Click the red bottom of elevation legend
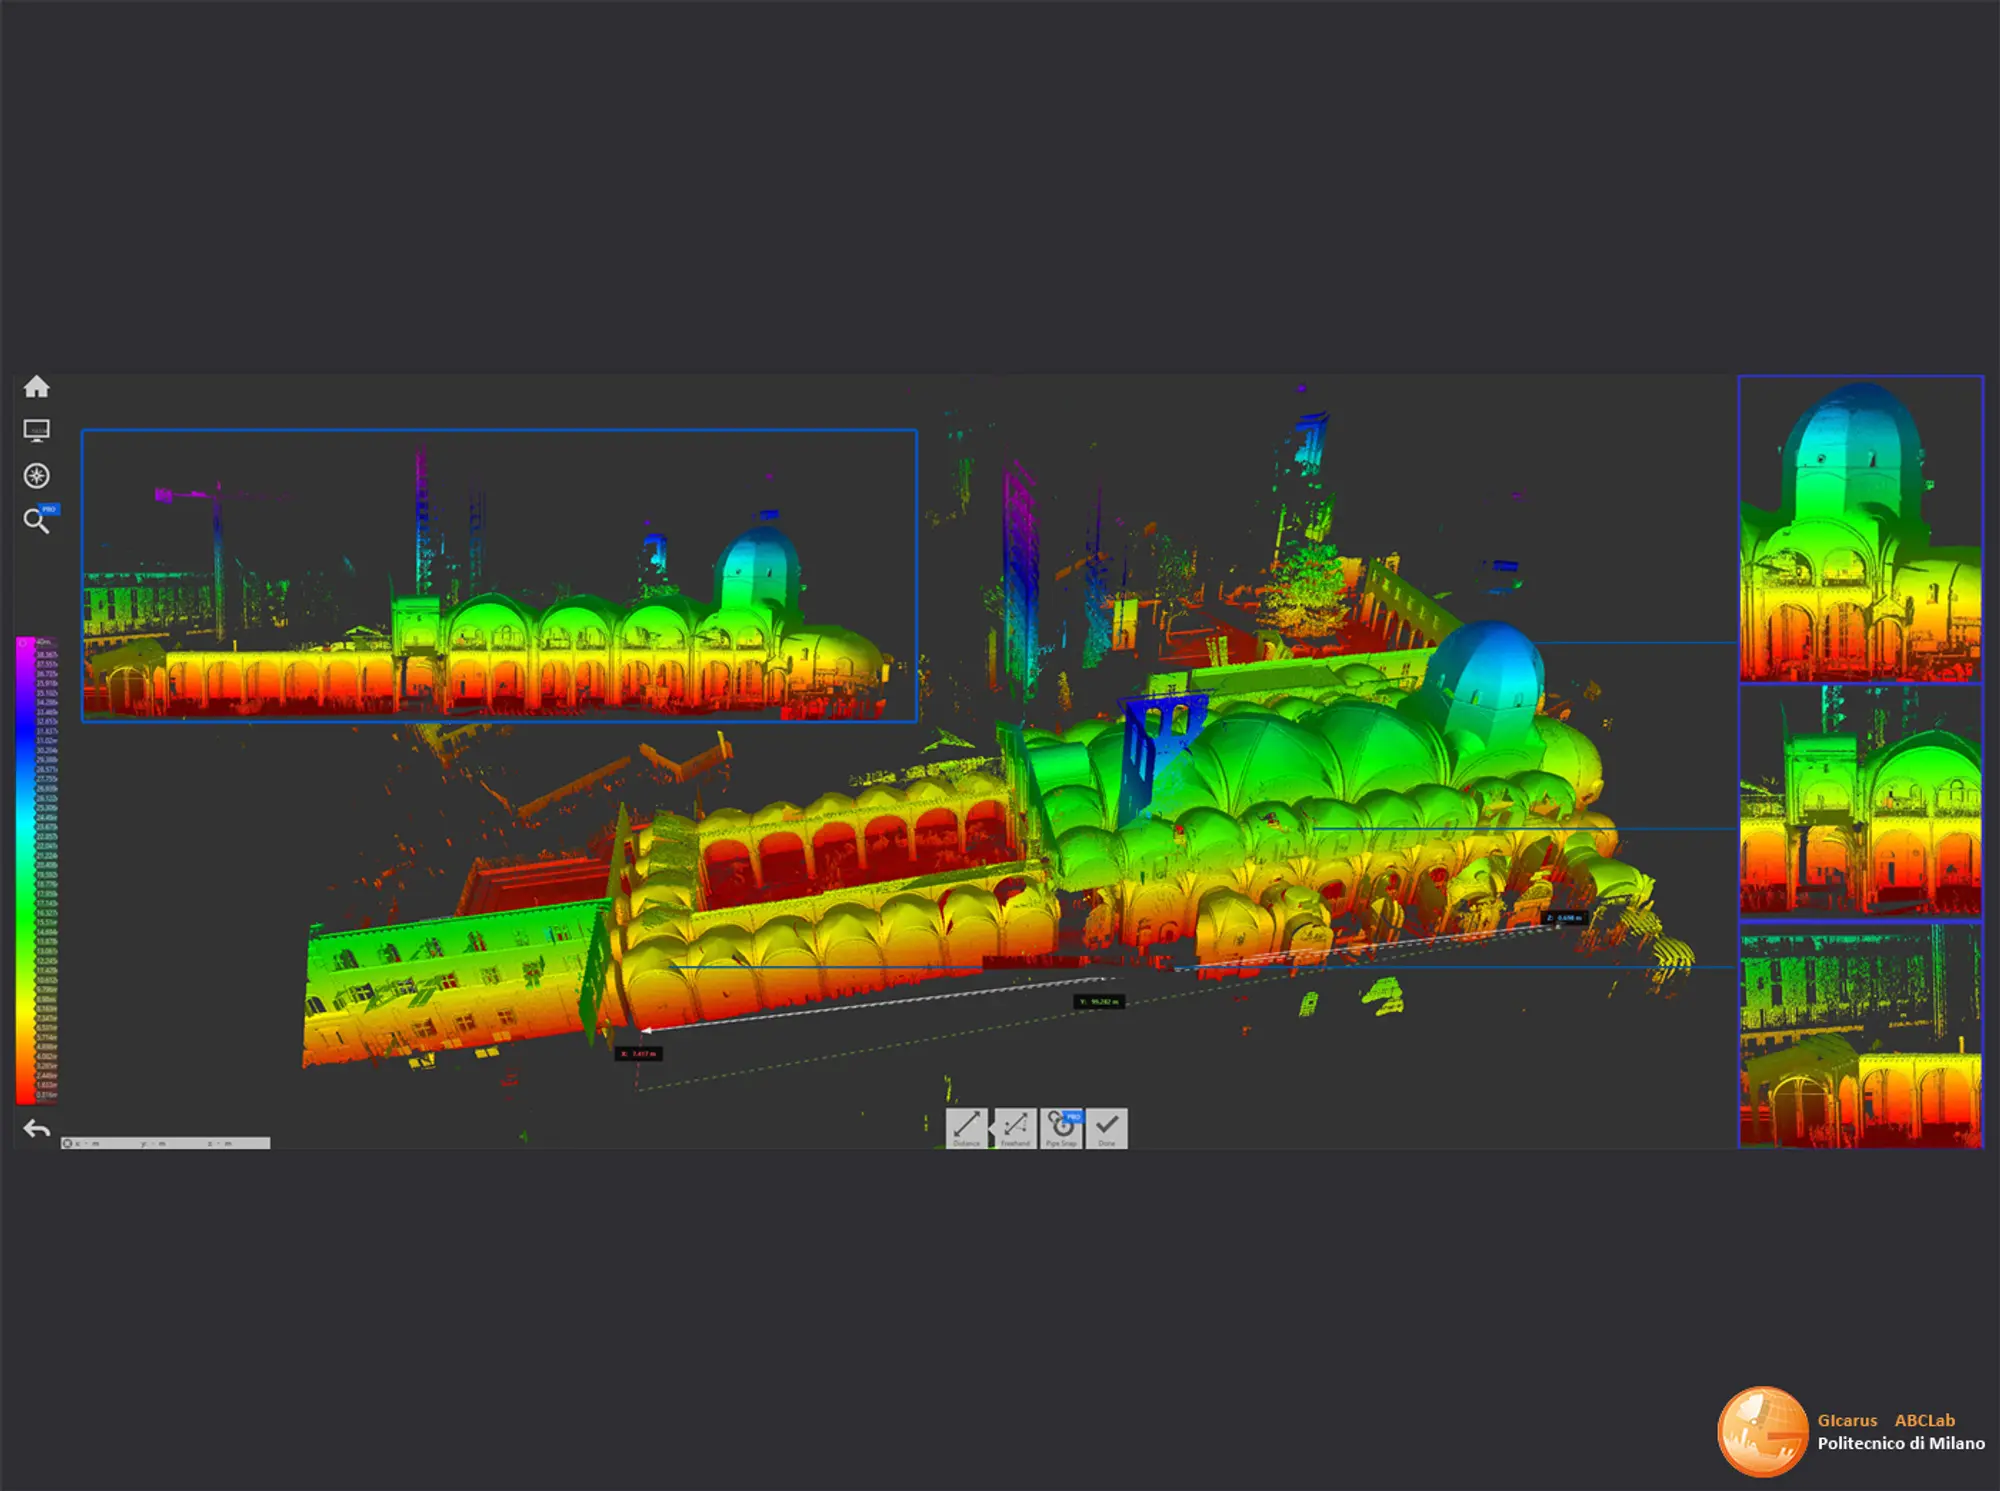The width and height of the screenshot is (2000, 1491). click(24, 1094)
